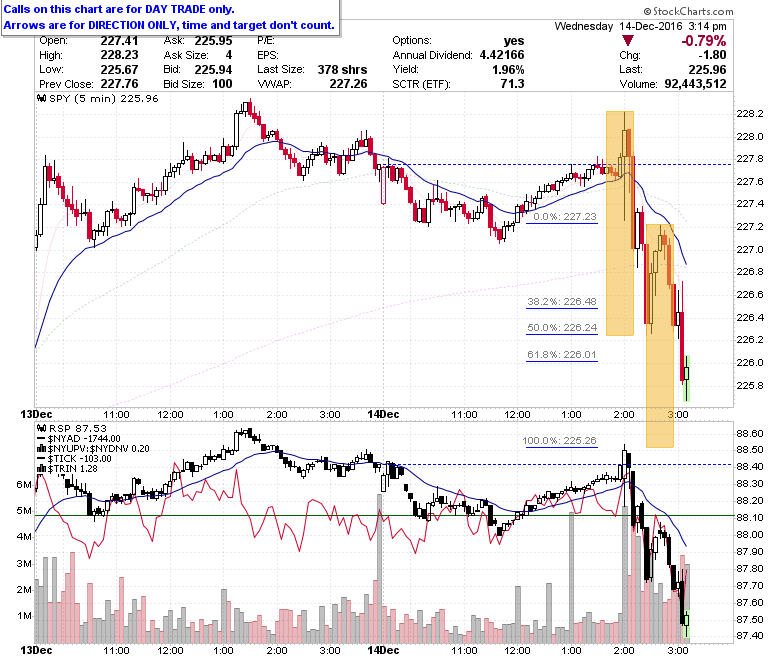Click the Annual Dividend value 4.42166
Image resolution: width=780 pixels, height=659 pixels.
click(x=502, y=55)
